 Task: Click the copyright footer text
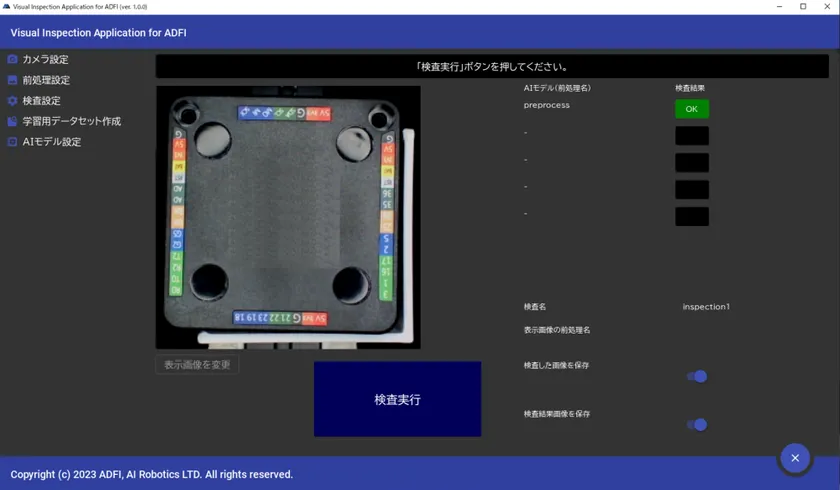pyautogui.click(x=152, y=474)
